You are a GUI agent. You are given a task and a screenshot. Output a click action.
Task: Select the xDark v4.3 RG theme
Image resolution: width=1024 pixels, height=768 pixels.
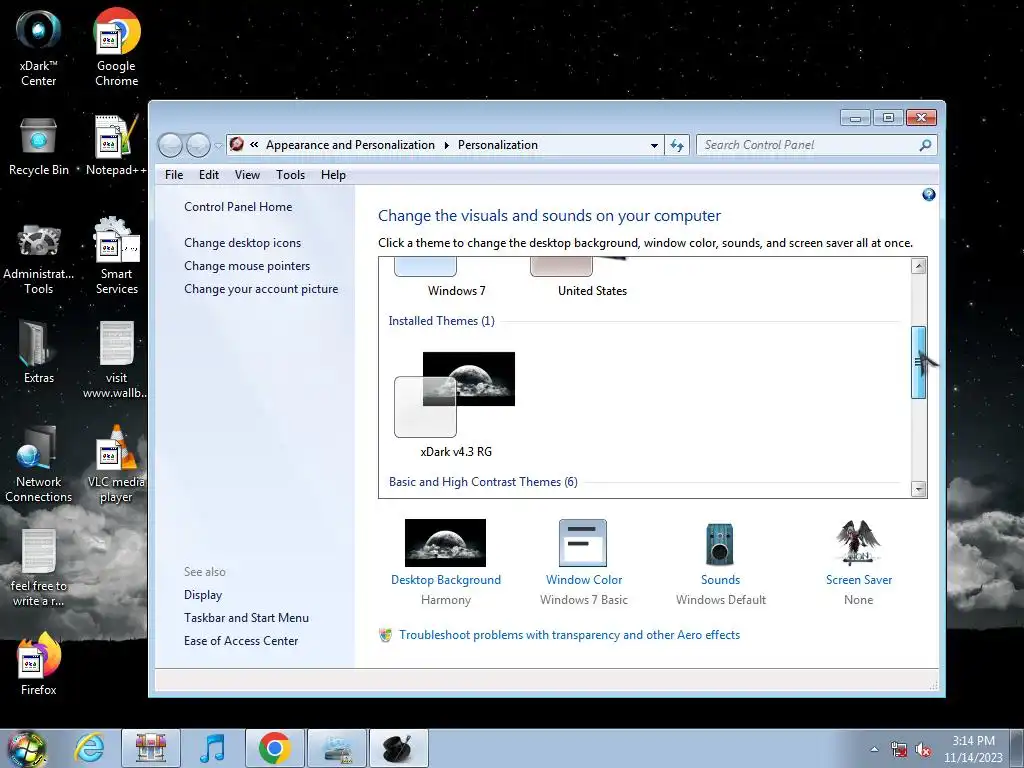(x=456, y=405)
